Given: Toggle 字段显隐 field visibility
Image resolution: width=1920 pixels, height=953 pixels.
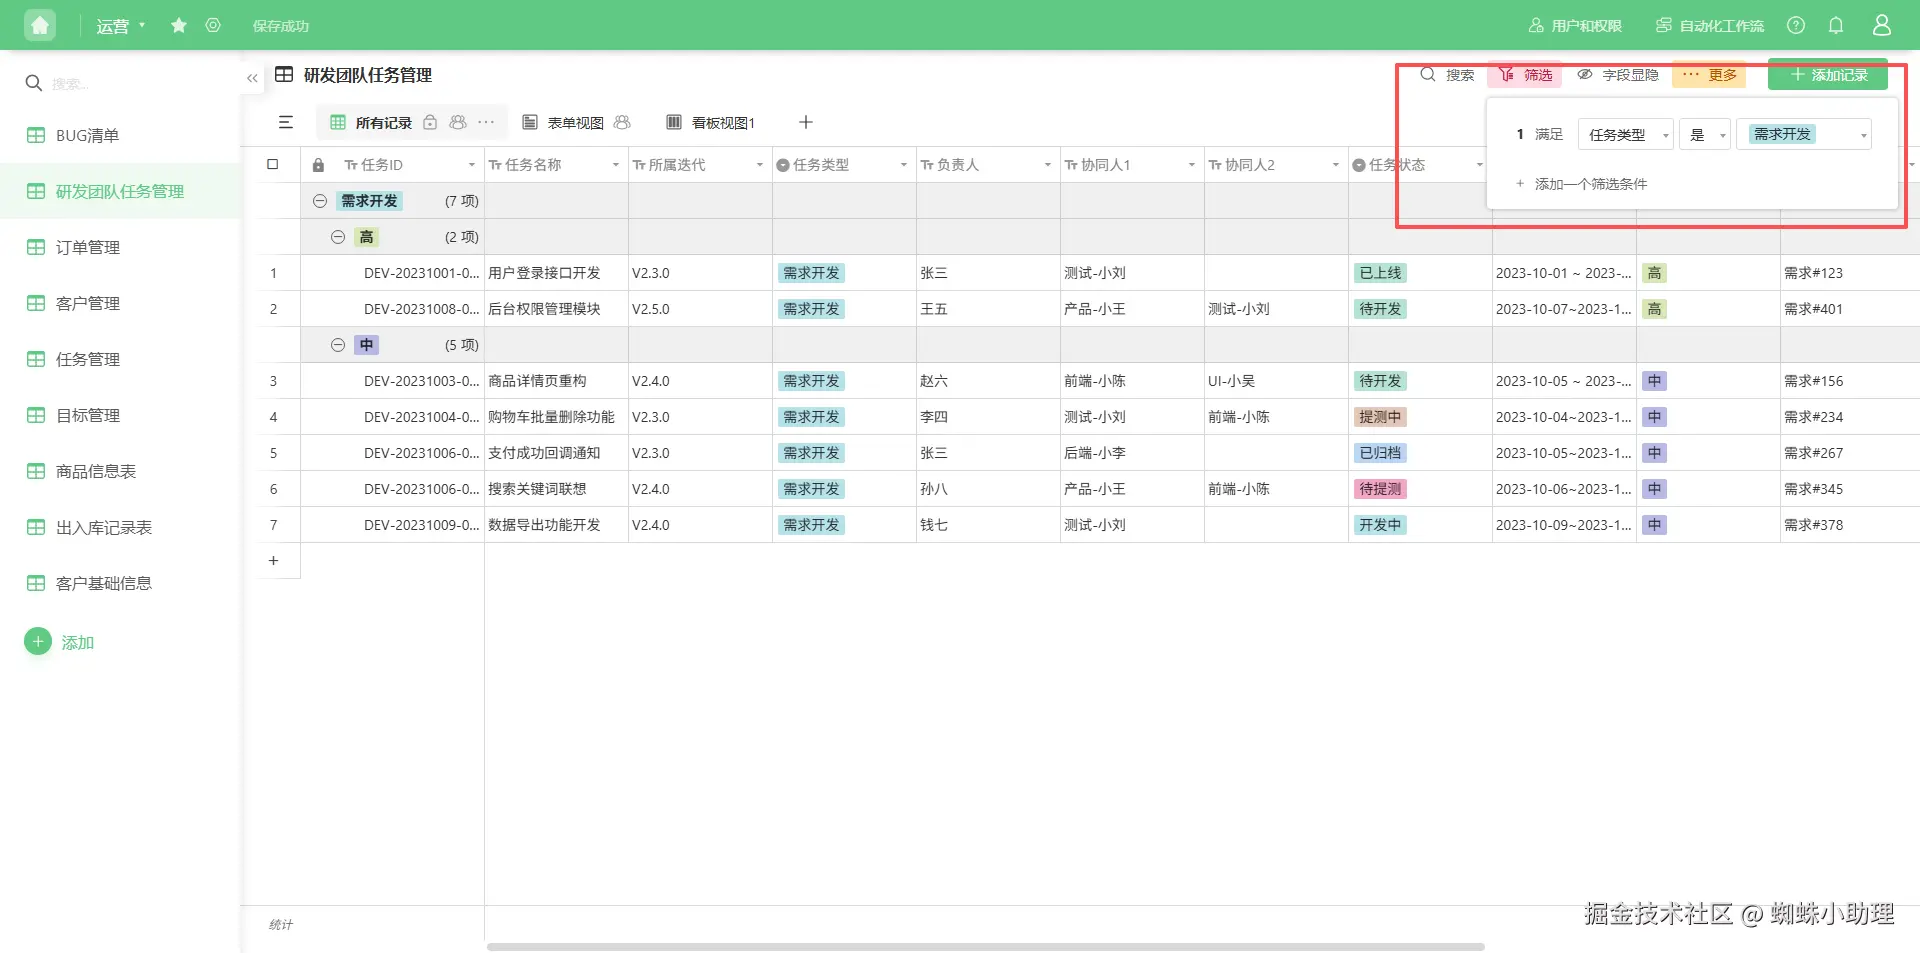Looking at the screenshot, I should pos(1617,75).
